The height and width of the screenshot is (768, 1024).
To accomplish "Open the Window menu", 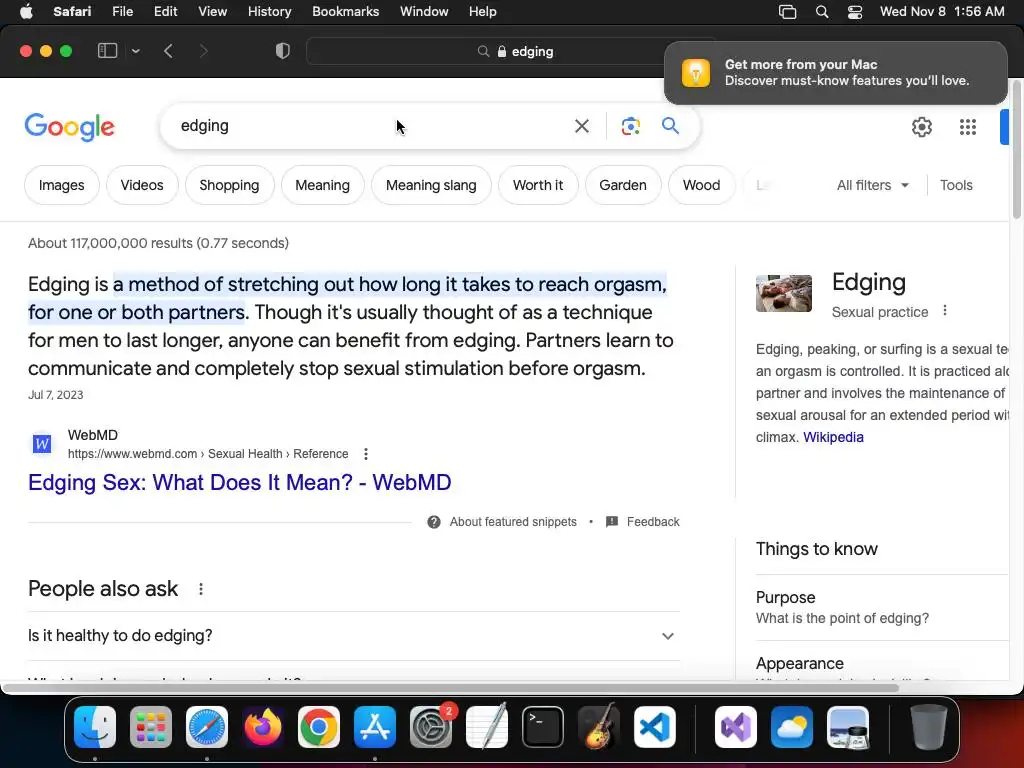I will click(424, 12).
